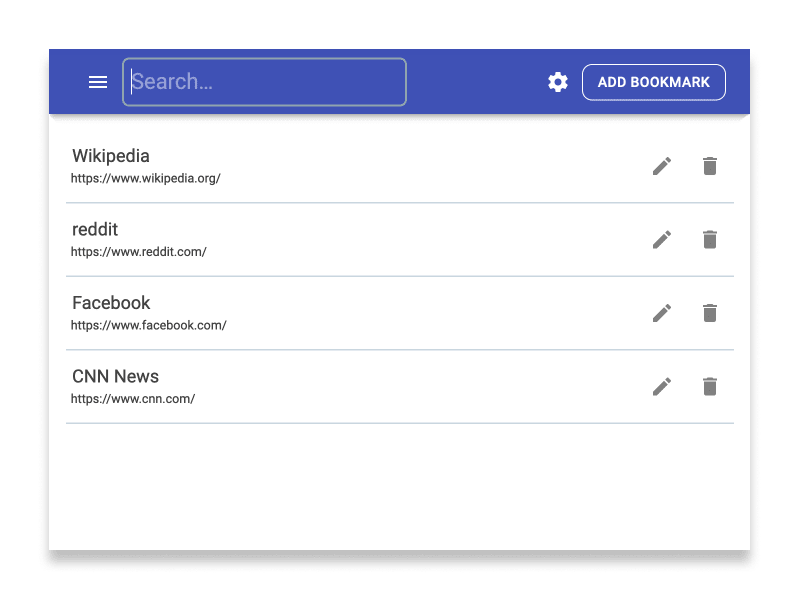Edit the reddit bookmark
Viewport: 800px width, 600px height.
coord(662,240)
